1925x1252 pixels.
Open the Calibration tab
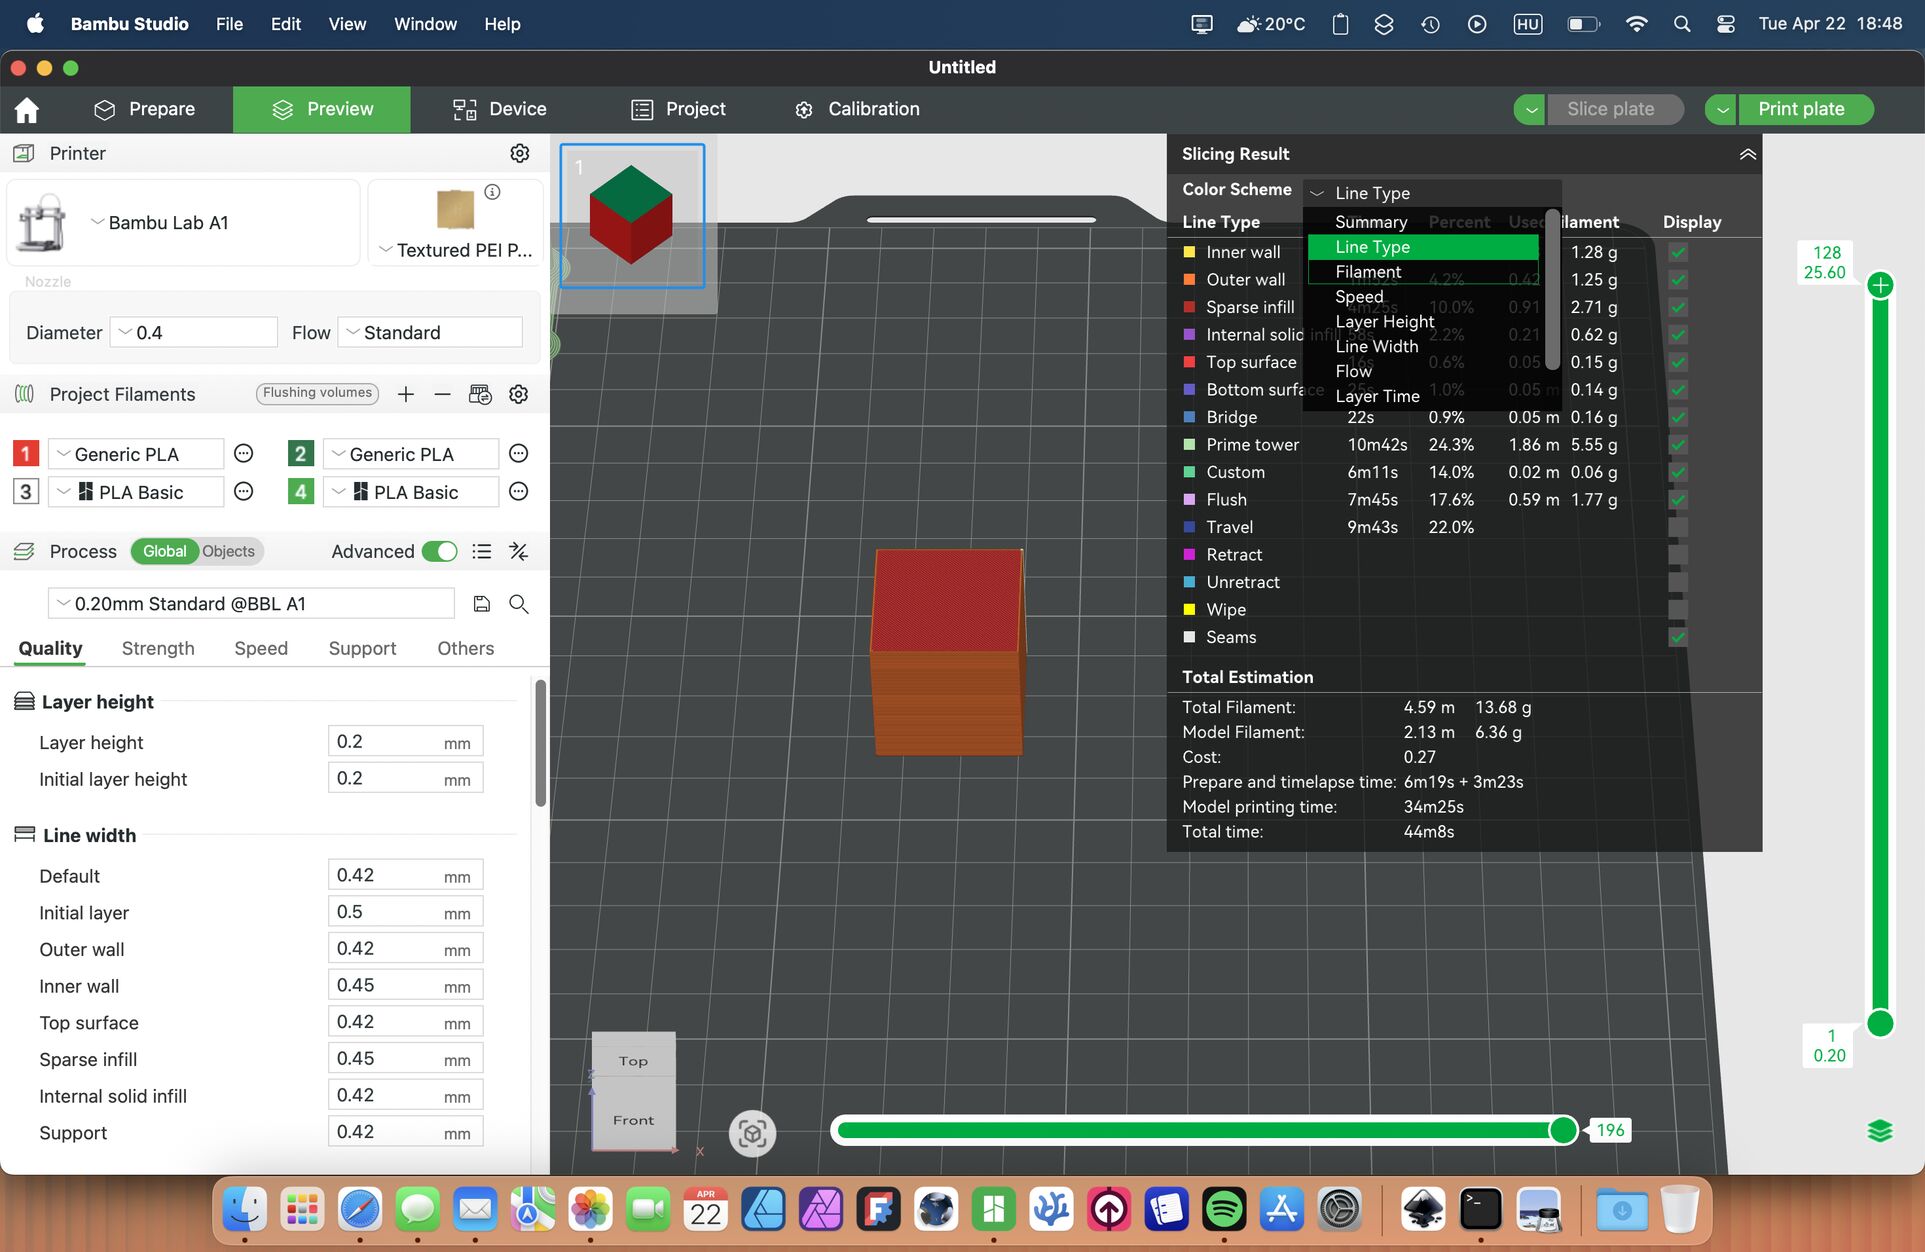coord(857,109)
